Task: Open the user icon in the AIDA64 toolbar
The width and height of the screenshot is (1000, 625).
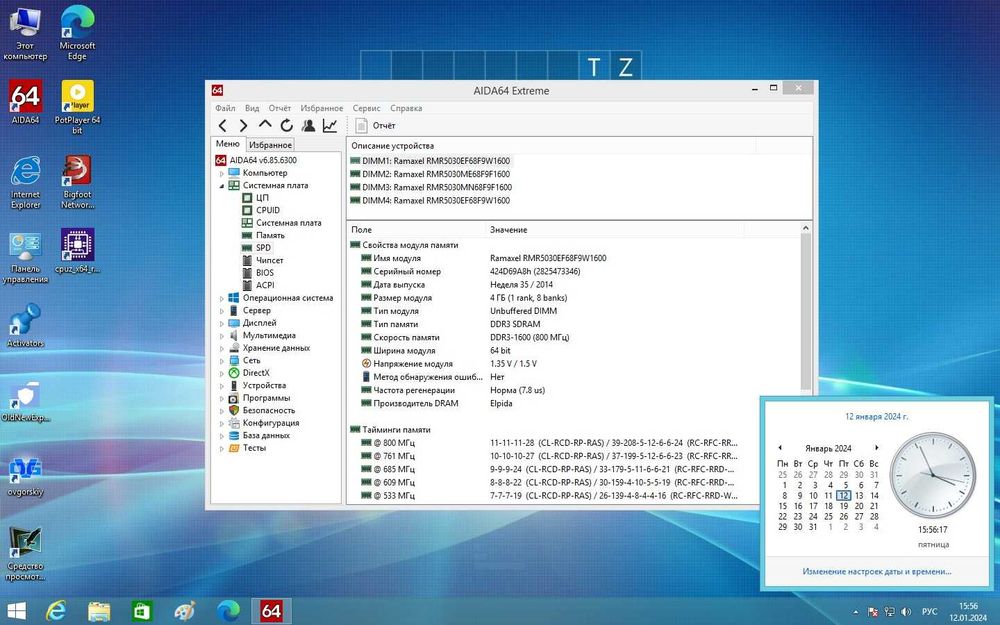Action: click(x=308, y=126)
